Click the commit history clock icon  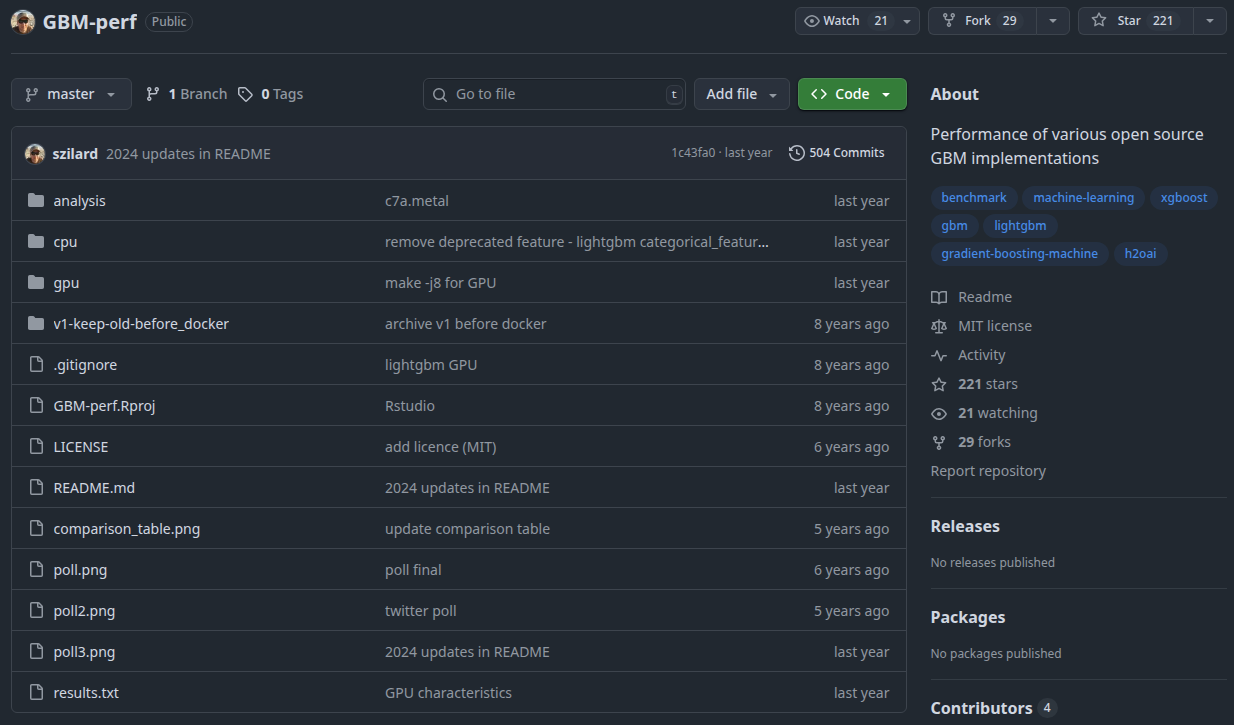click(x=796, y=153)
